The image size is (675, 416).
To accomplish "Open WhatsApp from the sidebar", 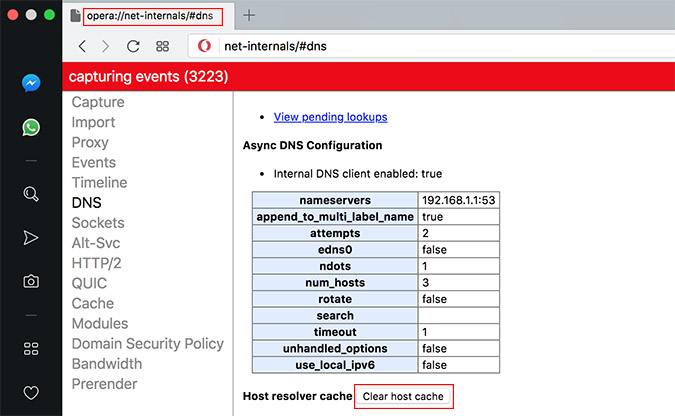I will [31, 127].
